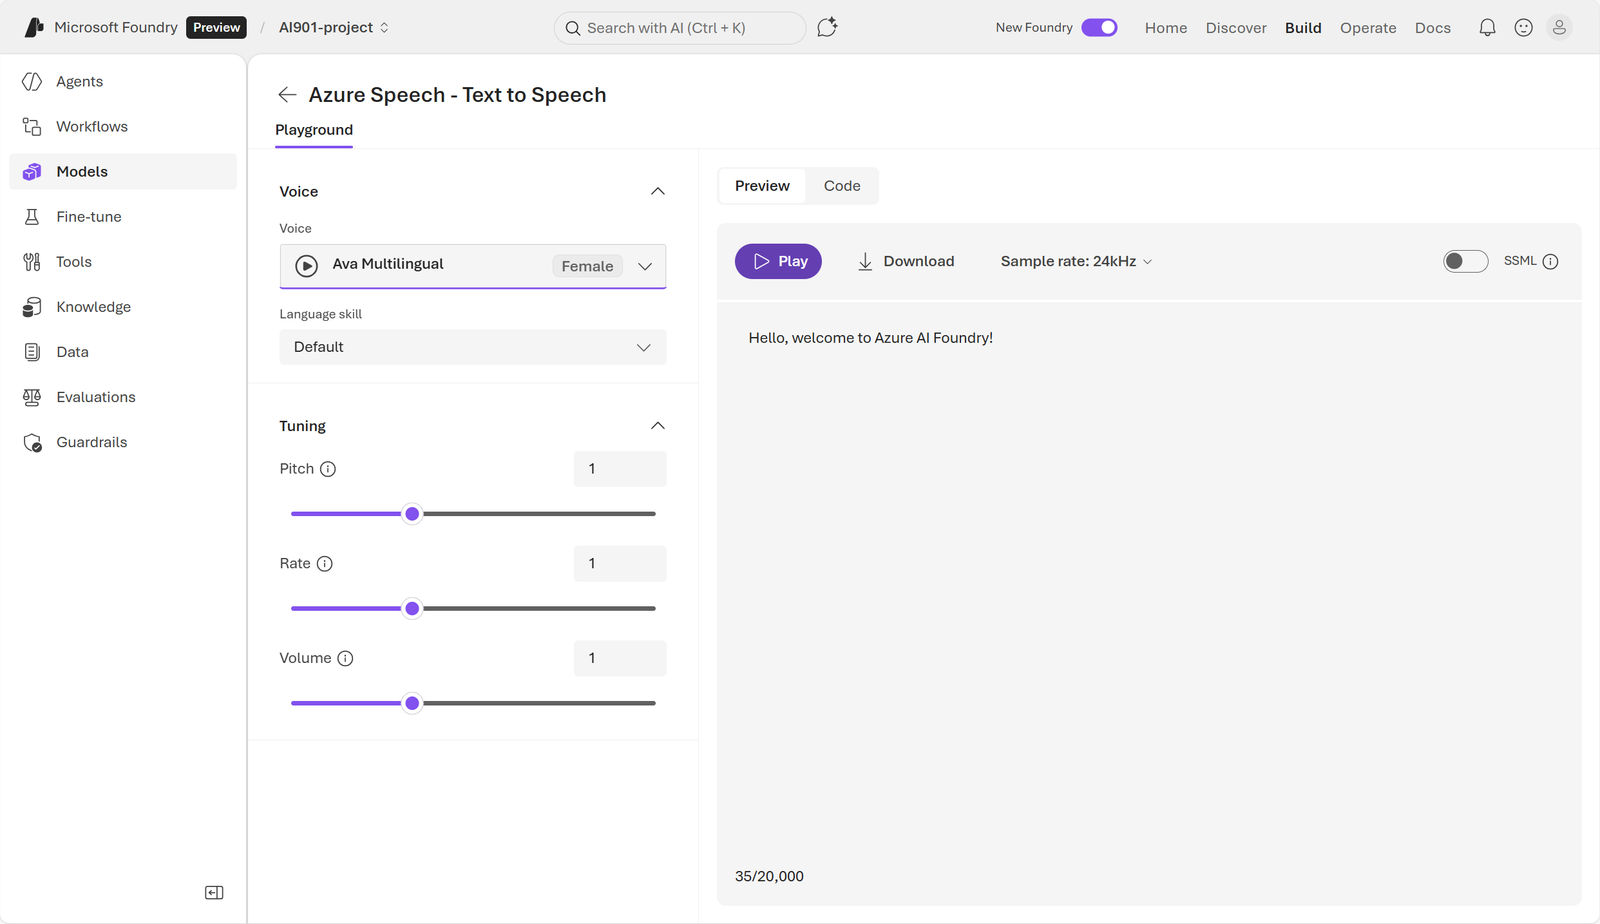Viewport: 1600px width, 924px height.
Task: Open the notifications bell
Action: (1487, 27)
